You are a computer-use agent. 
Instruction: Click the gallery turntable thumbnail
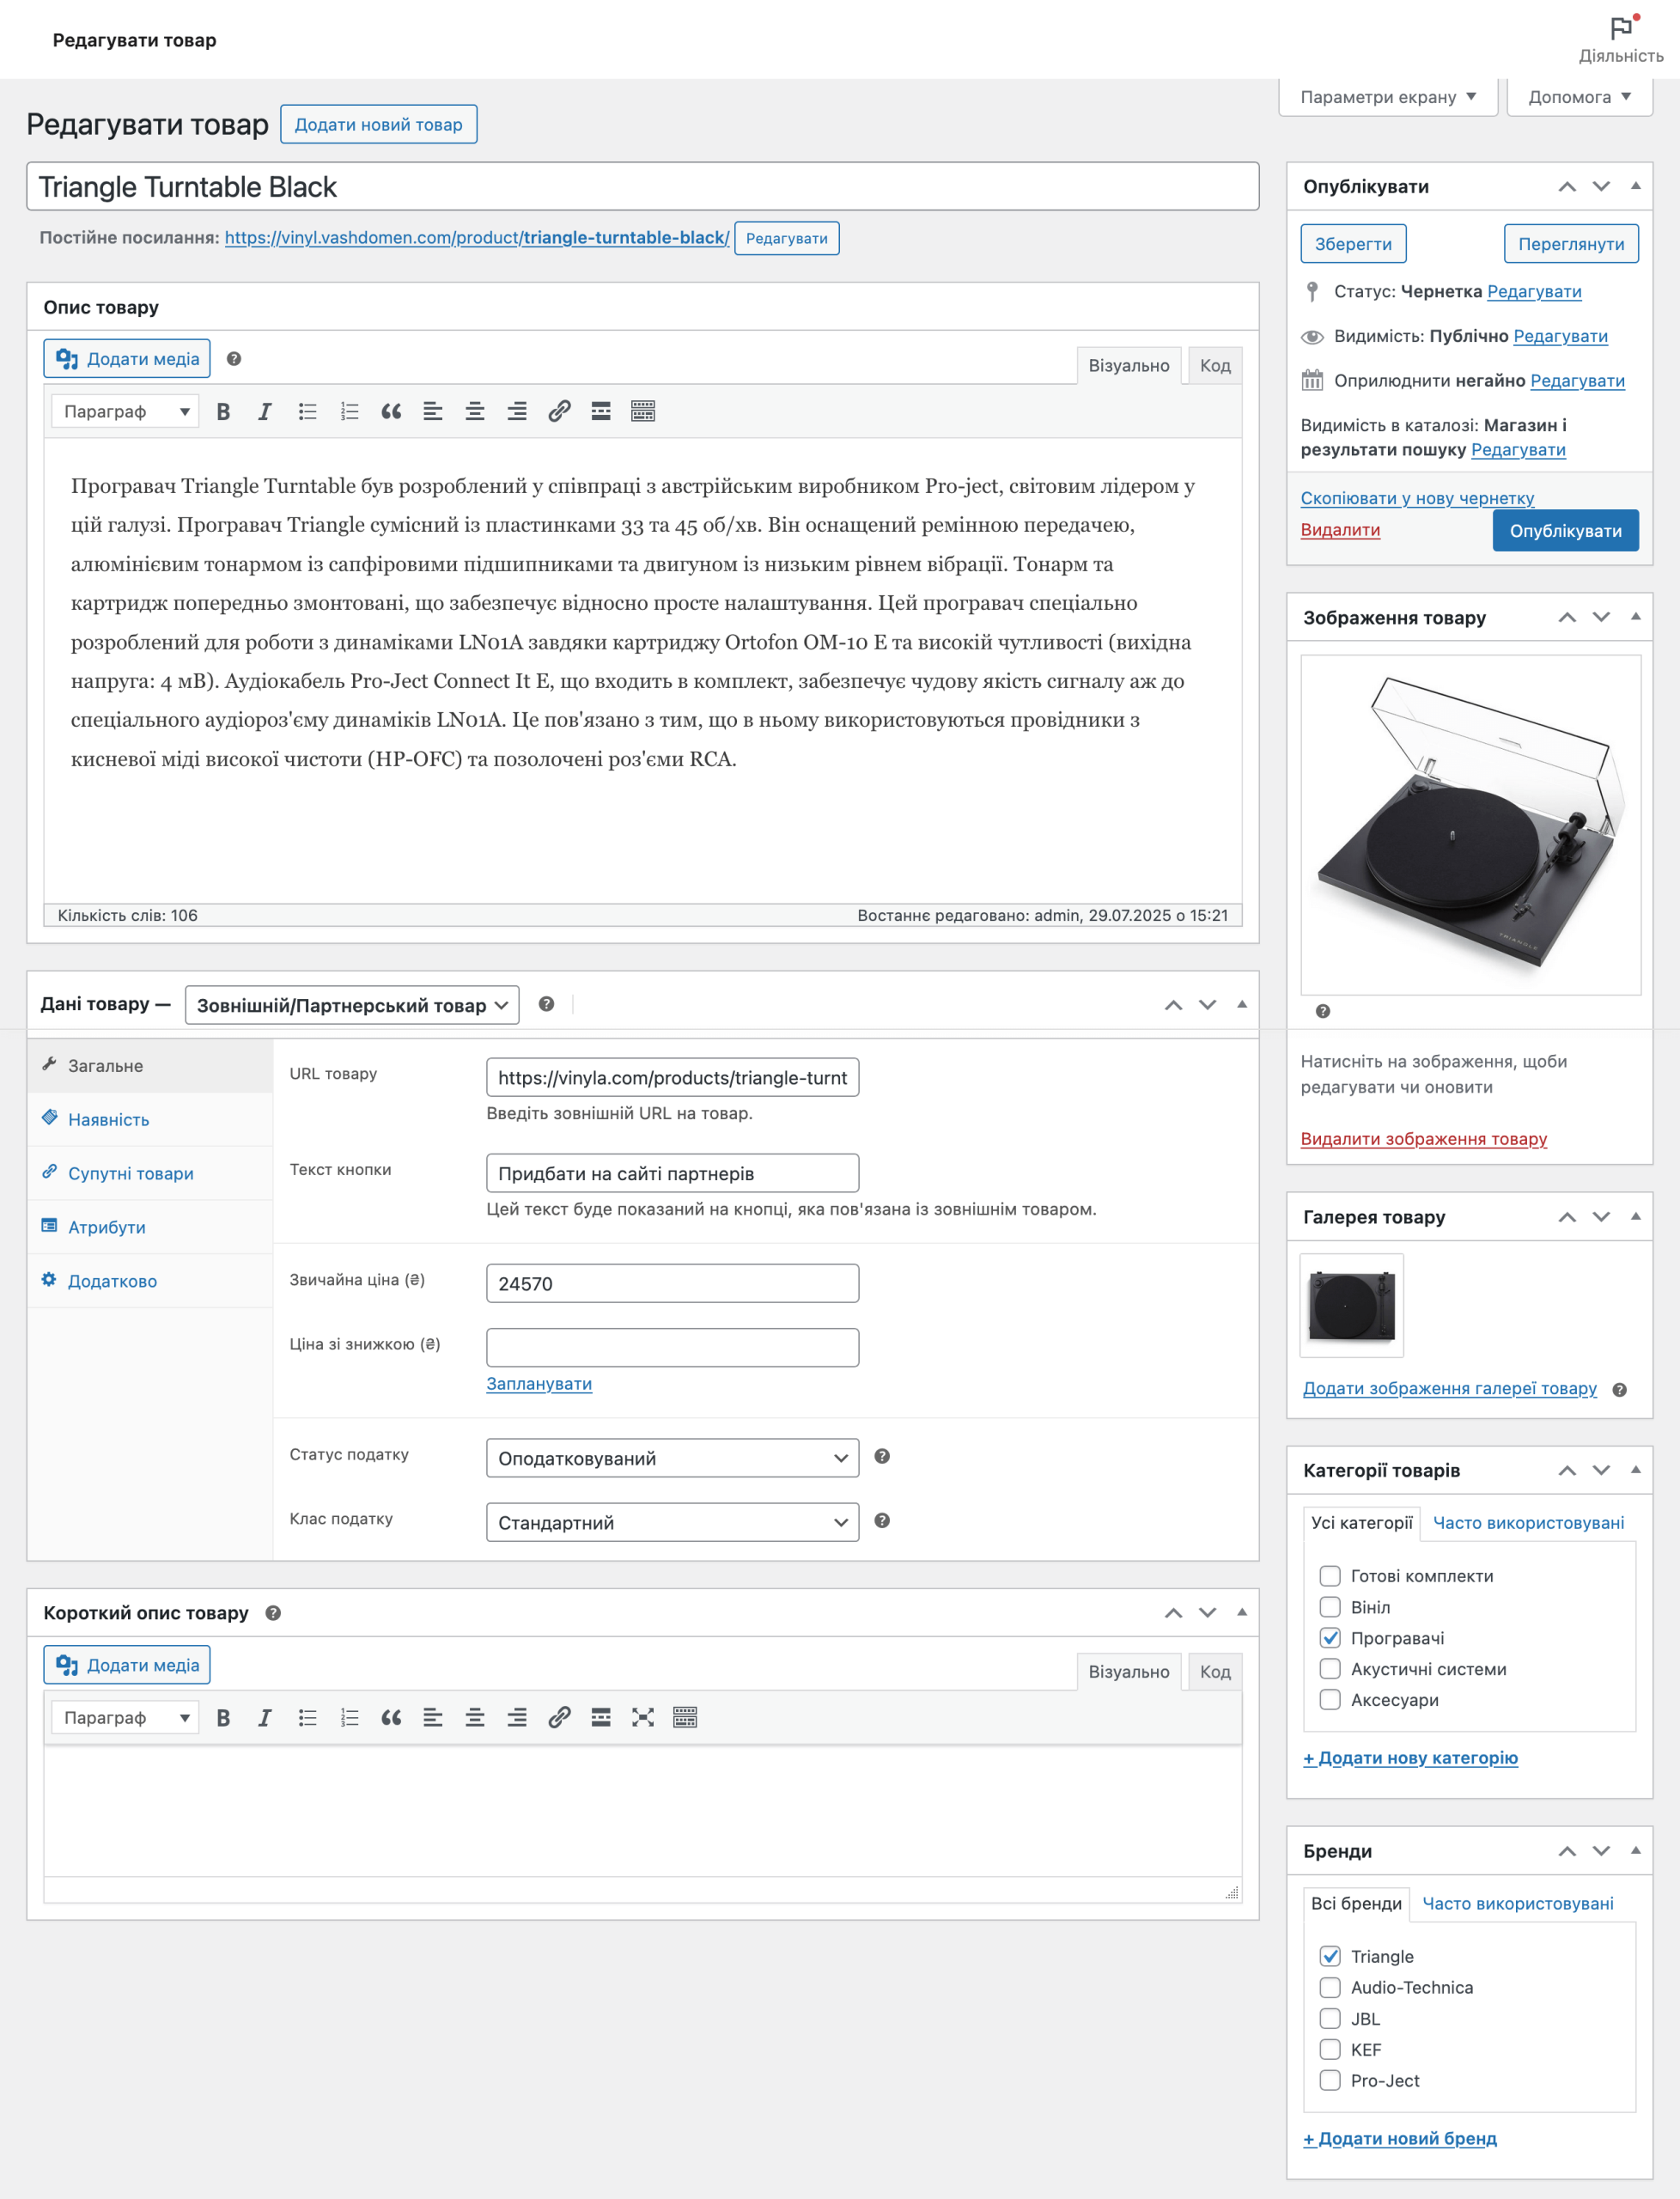pos(1351,1305)
